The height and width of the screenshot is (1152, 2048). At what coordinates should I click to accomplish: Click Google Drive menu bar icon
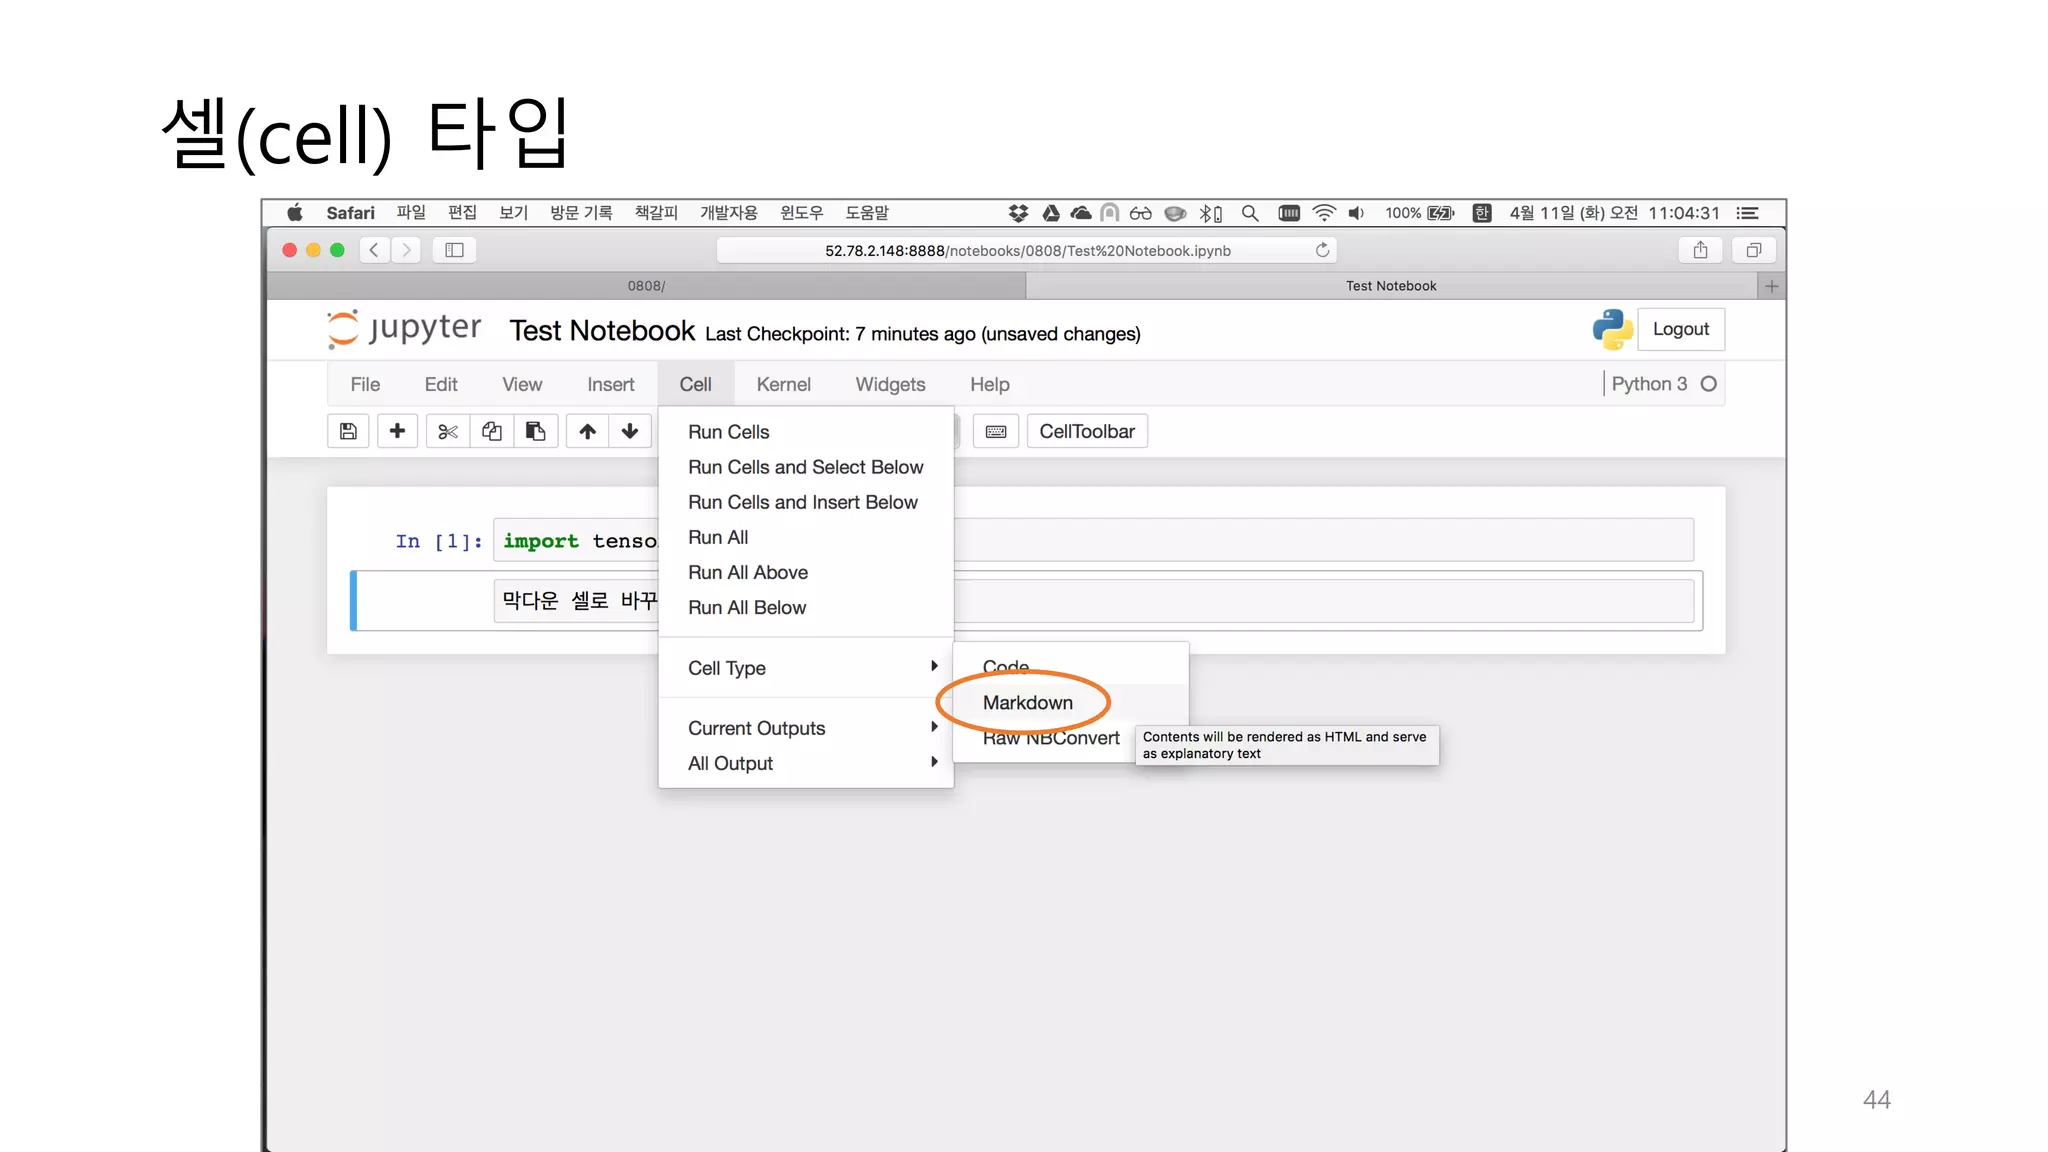tap(1051, 213)
